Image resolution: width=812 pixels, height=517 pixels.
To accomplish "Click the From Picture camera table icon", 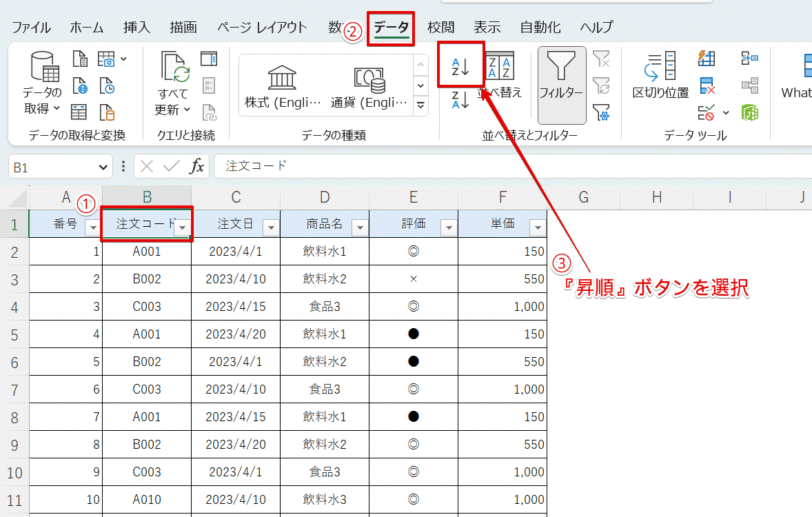I will (x=106, y=59).
